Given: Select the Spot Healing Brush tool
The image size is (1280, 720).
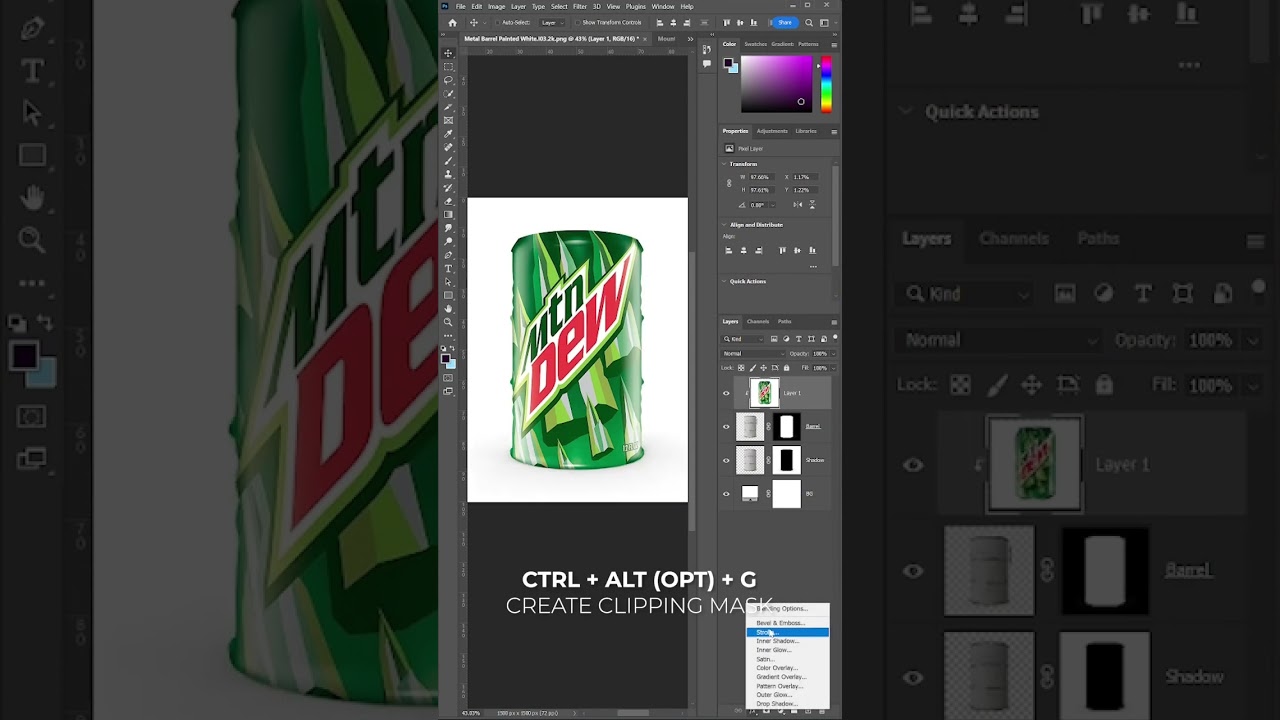Looking at the screenshot, I should [x=448, y=147].
